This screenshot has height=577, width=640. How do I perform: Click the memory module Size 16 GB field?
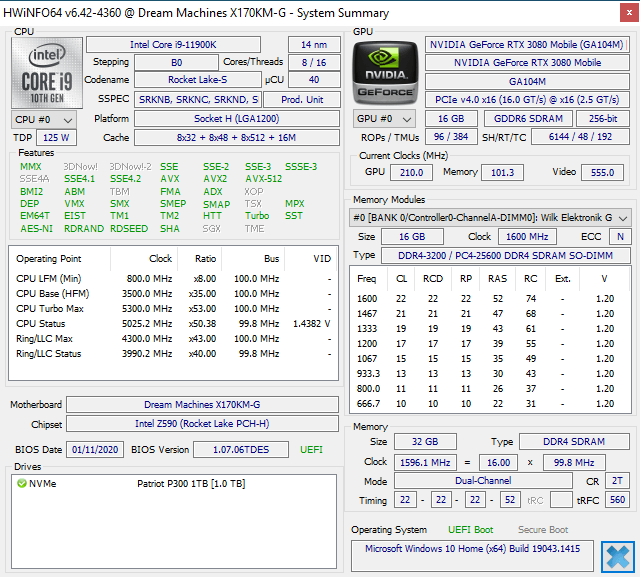[412, 237]
